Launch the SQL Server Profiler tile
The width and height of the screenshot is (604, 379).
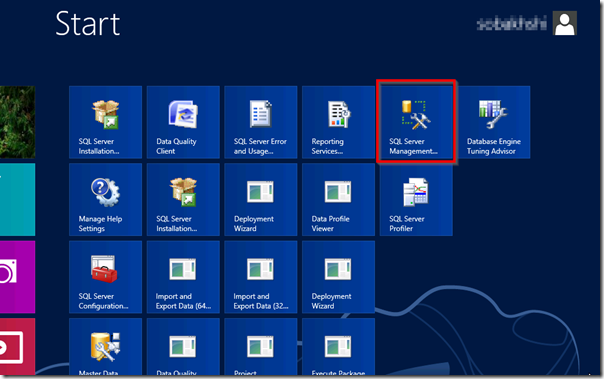click(x=416, y=200)
